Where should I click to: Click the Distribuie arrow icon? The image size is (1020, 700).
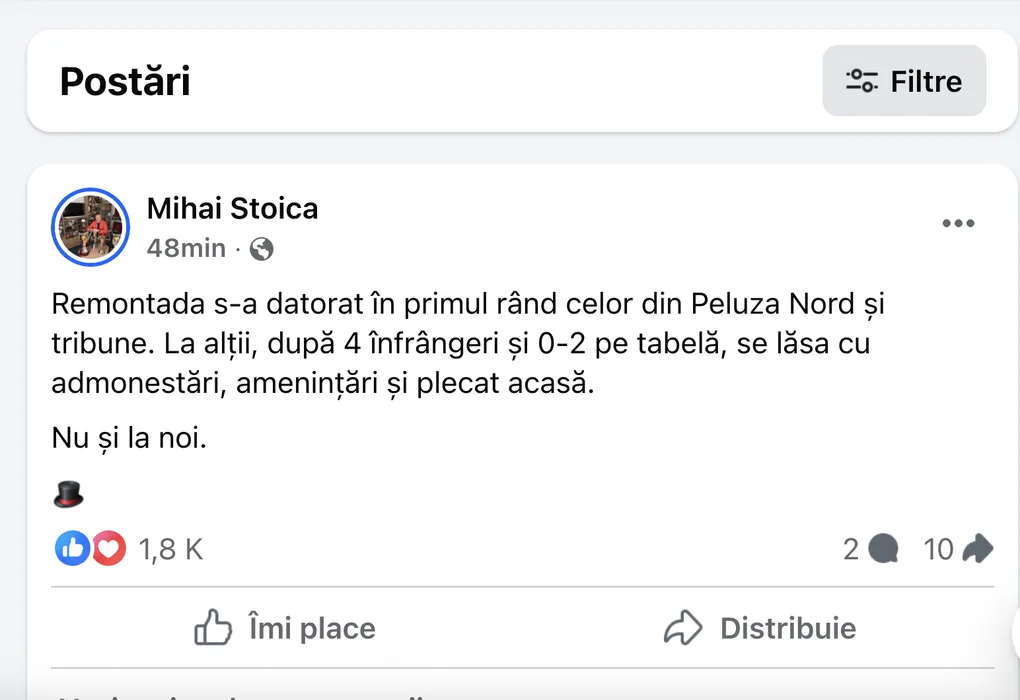pos(683,628)
